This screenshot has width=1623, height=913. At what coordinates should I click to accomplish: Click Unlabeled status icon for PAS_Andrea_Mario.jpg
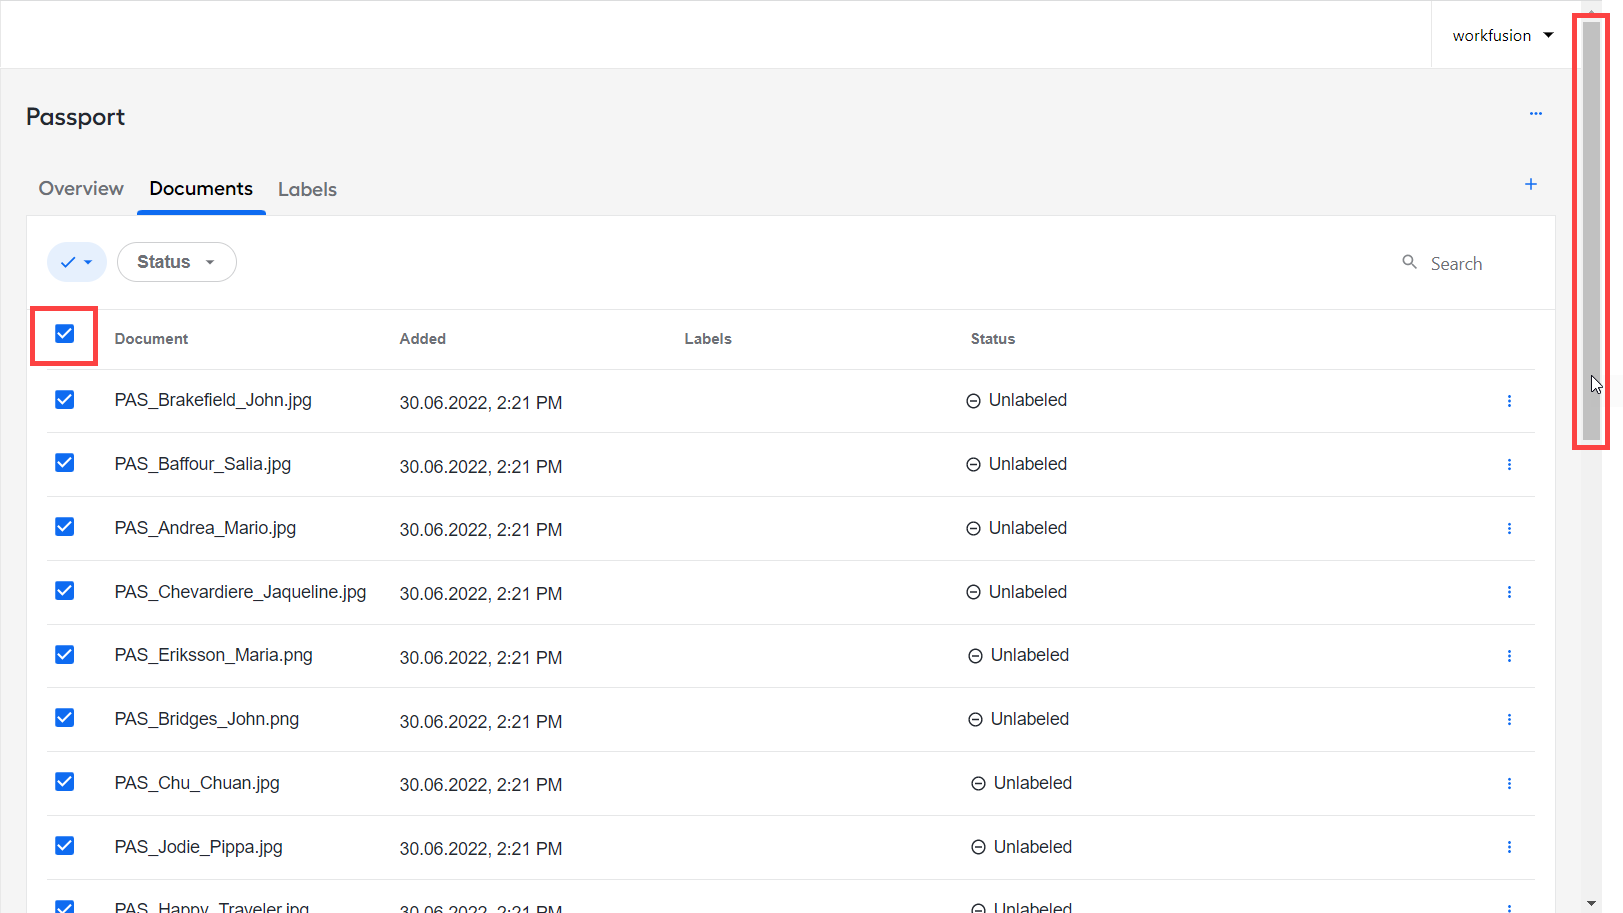pyautogui.click(x=973, y=529)
